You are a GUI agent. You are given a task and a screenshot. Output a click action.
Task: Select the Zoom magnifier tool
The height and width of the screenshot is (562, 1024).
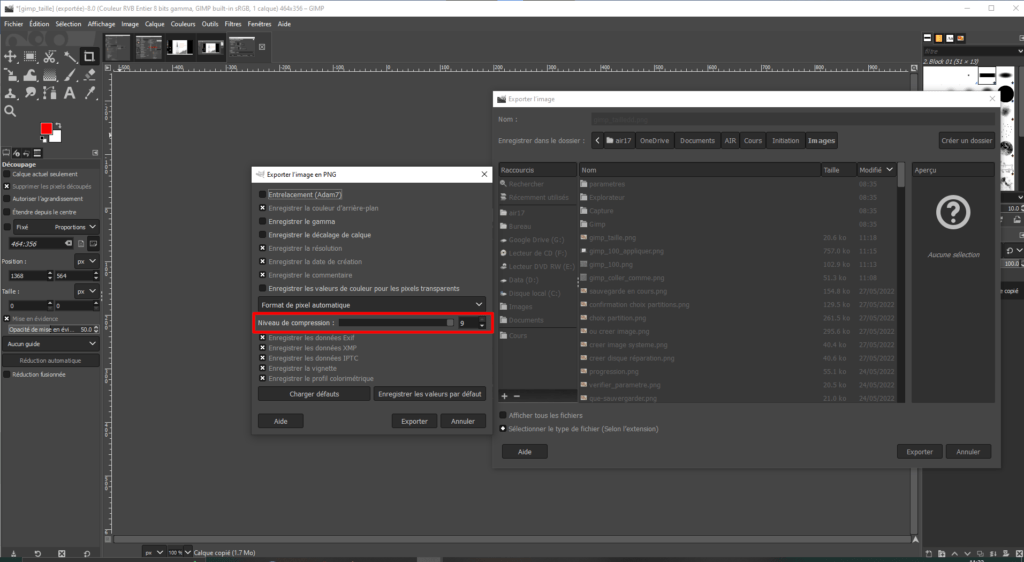[x=10, y=111]
